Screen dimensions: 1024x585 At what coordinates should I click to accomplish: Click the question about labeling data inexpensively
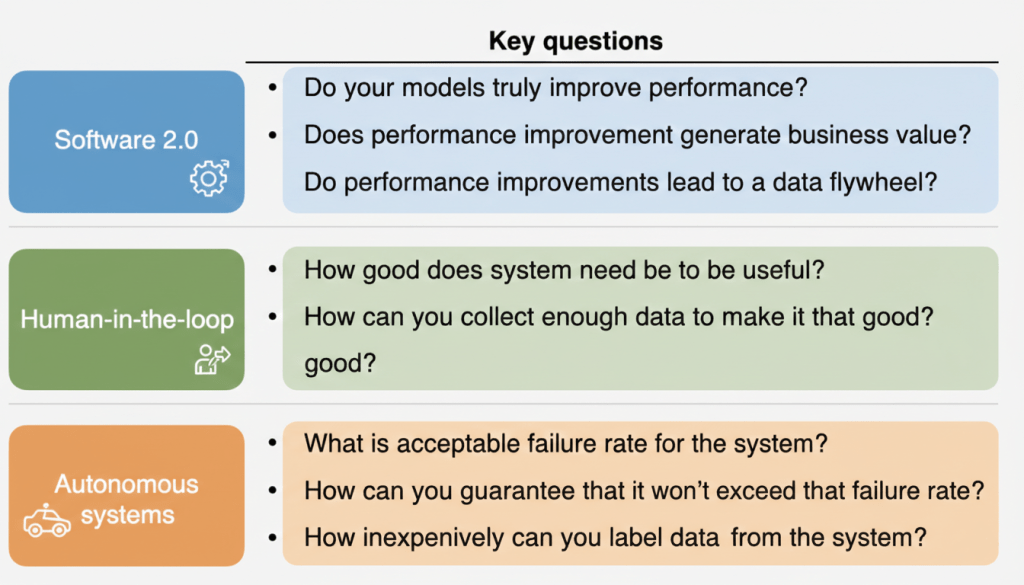point(615,538)
